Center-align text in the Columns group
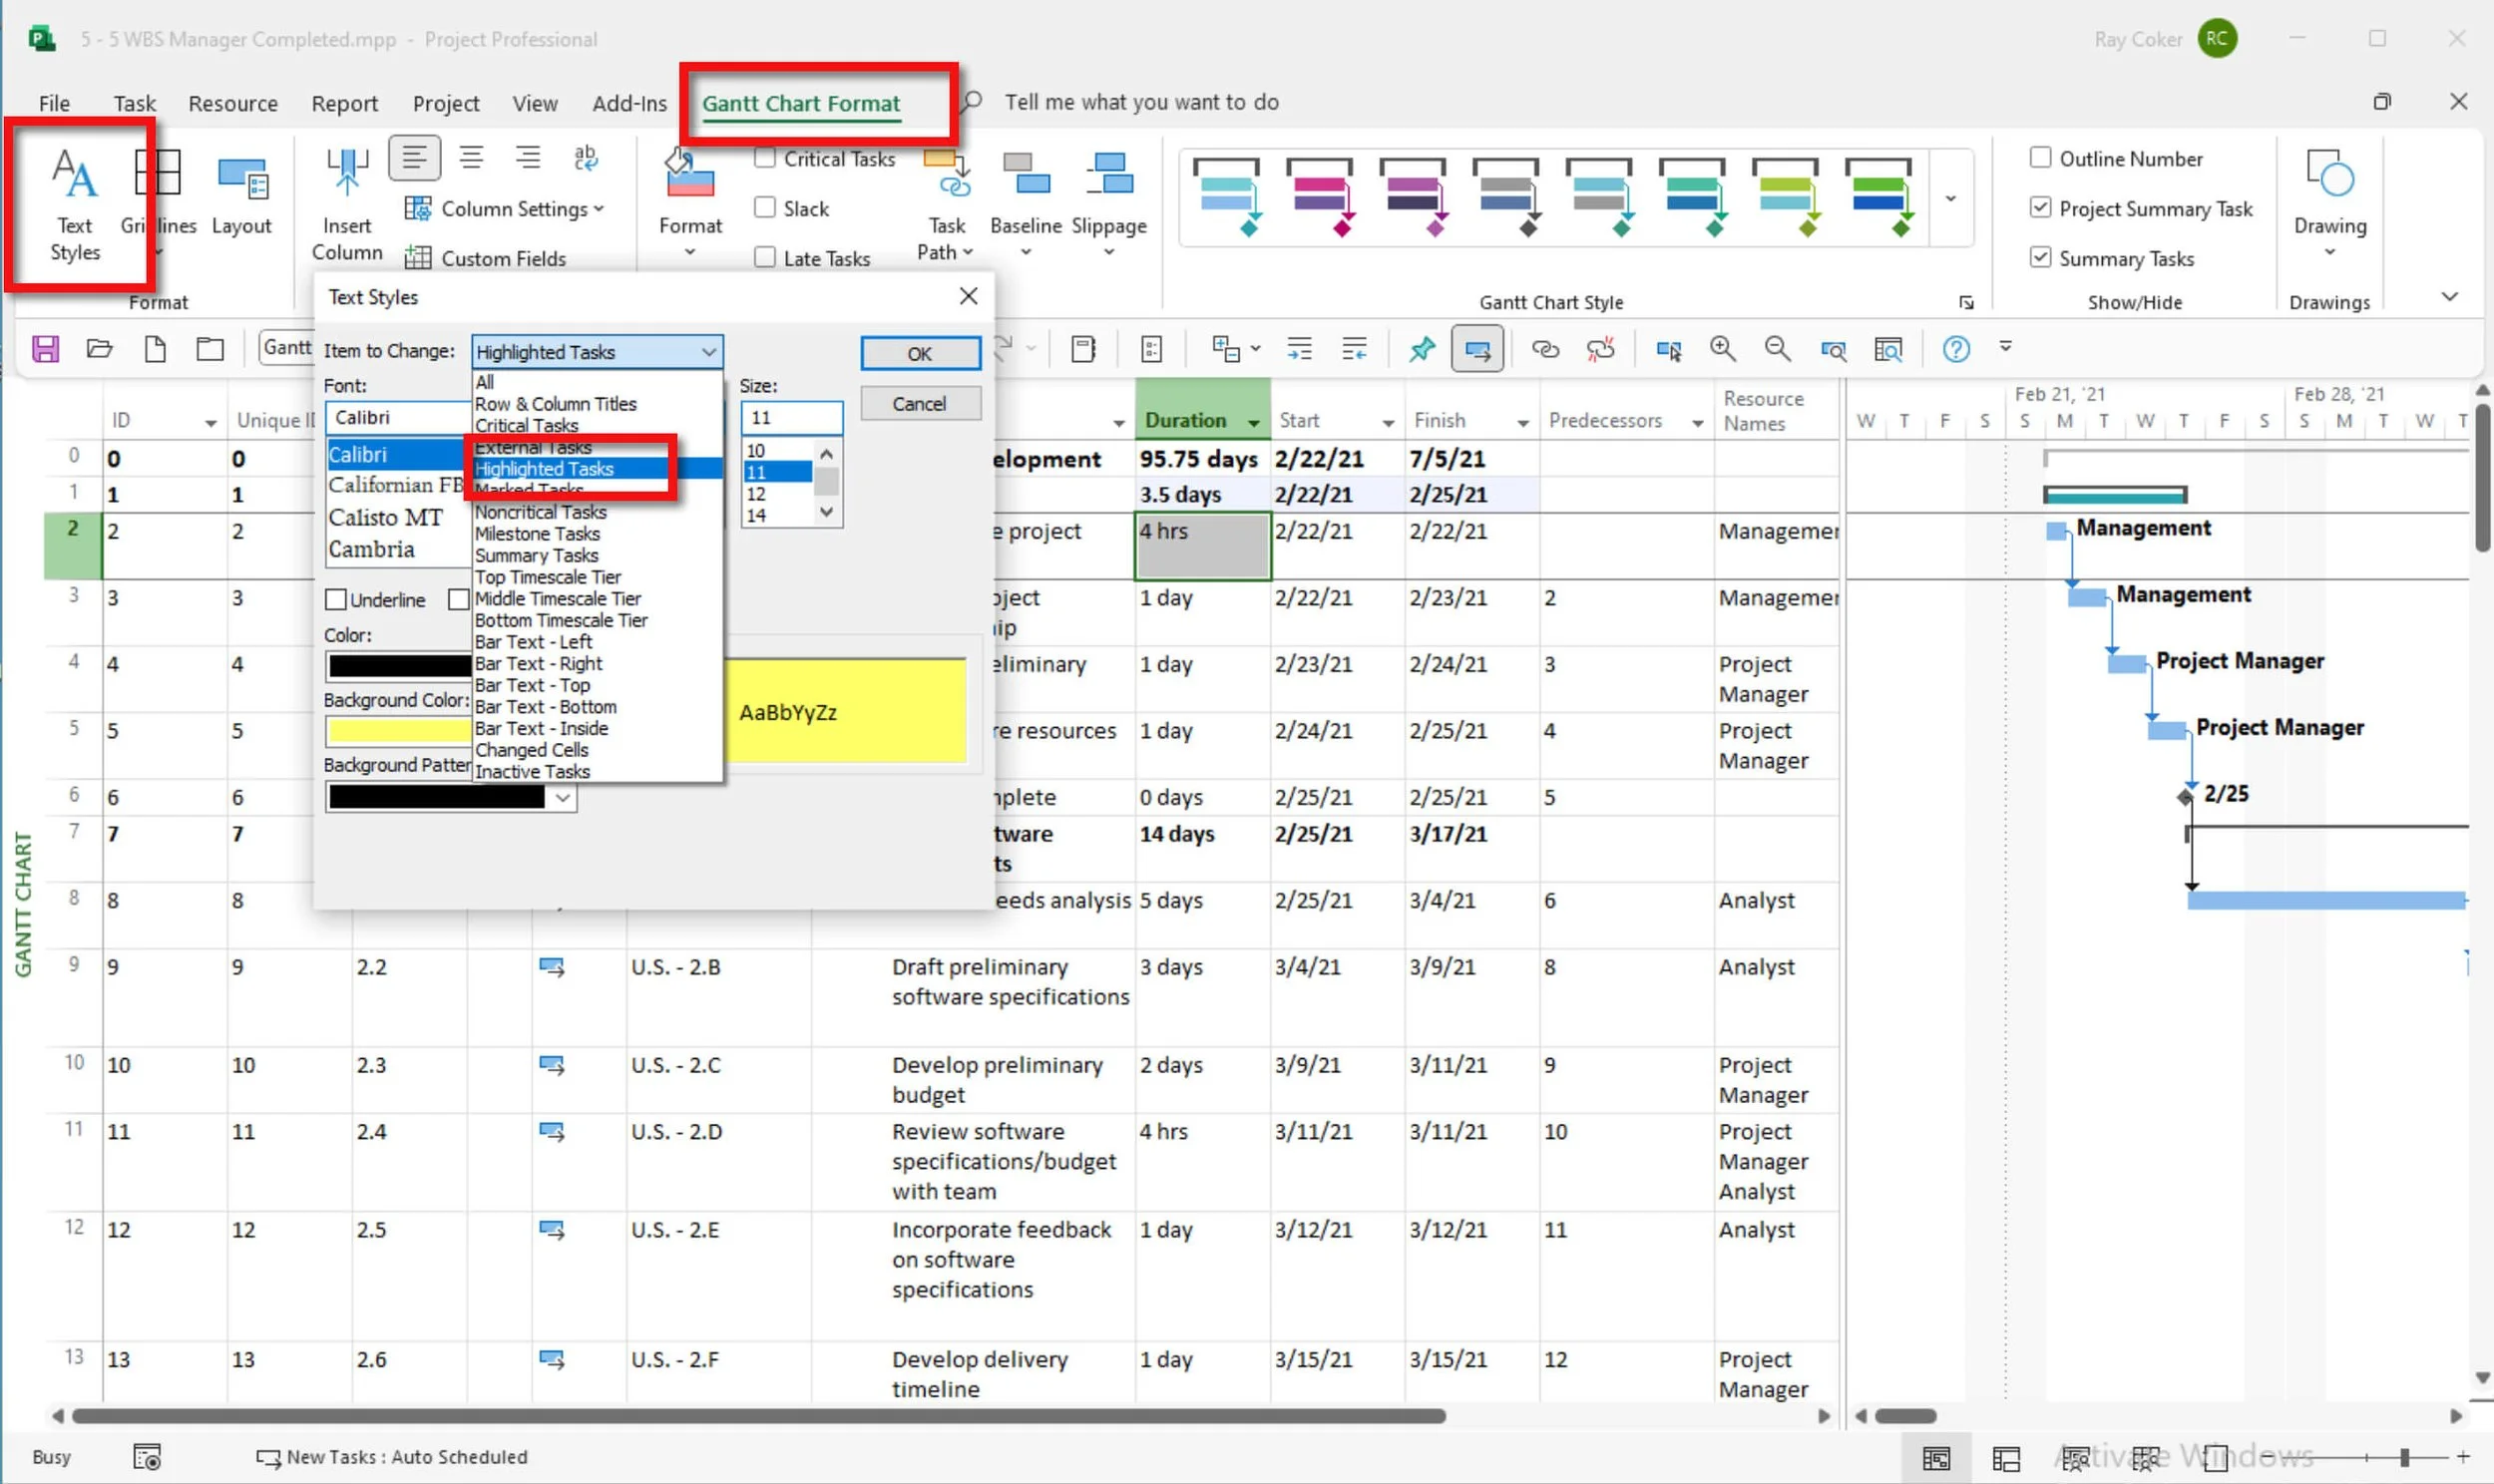This screenshot has height=1484, width=2494. click(471, 158)
